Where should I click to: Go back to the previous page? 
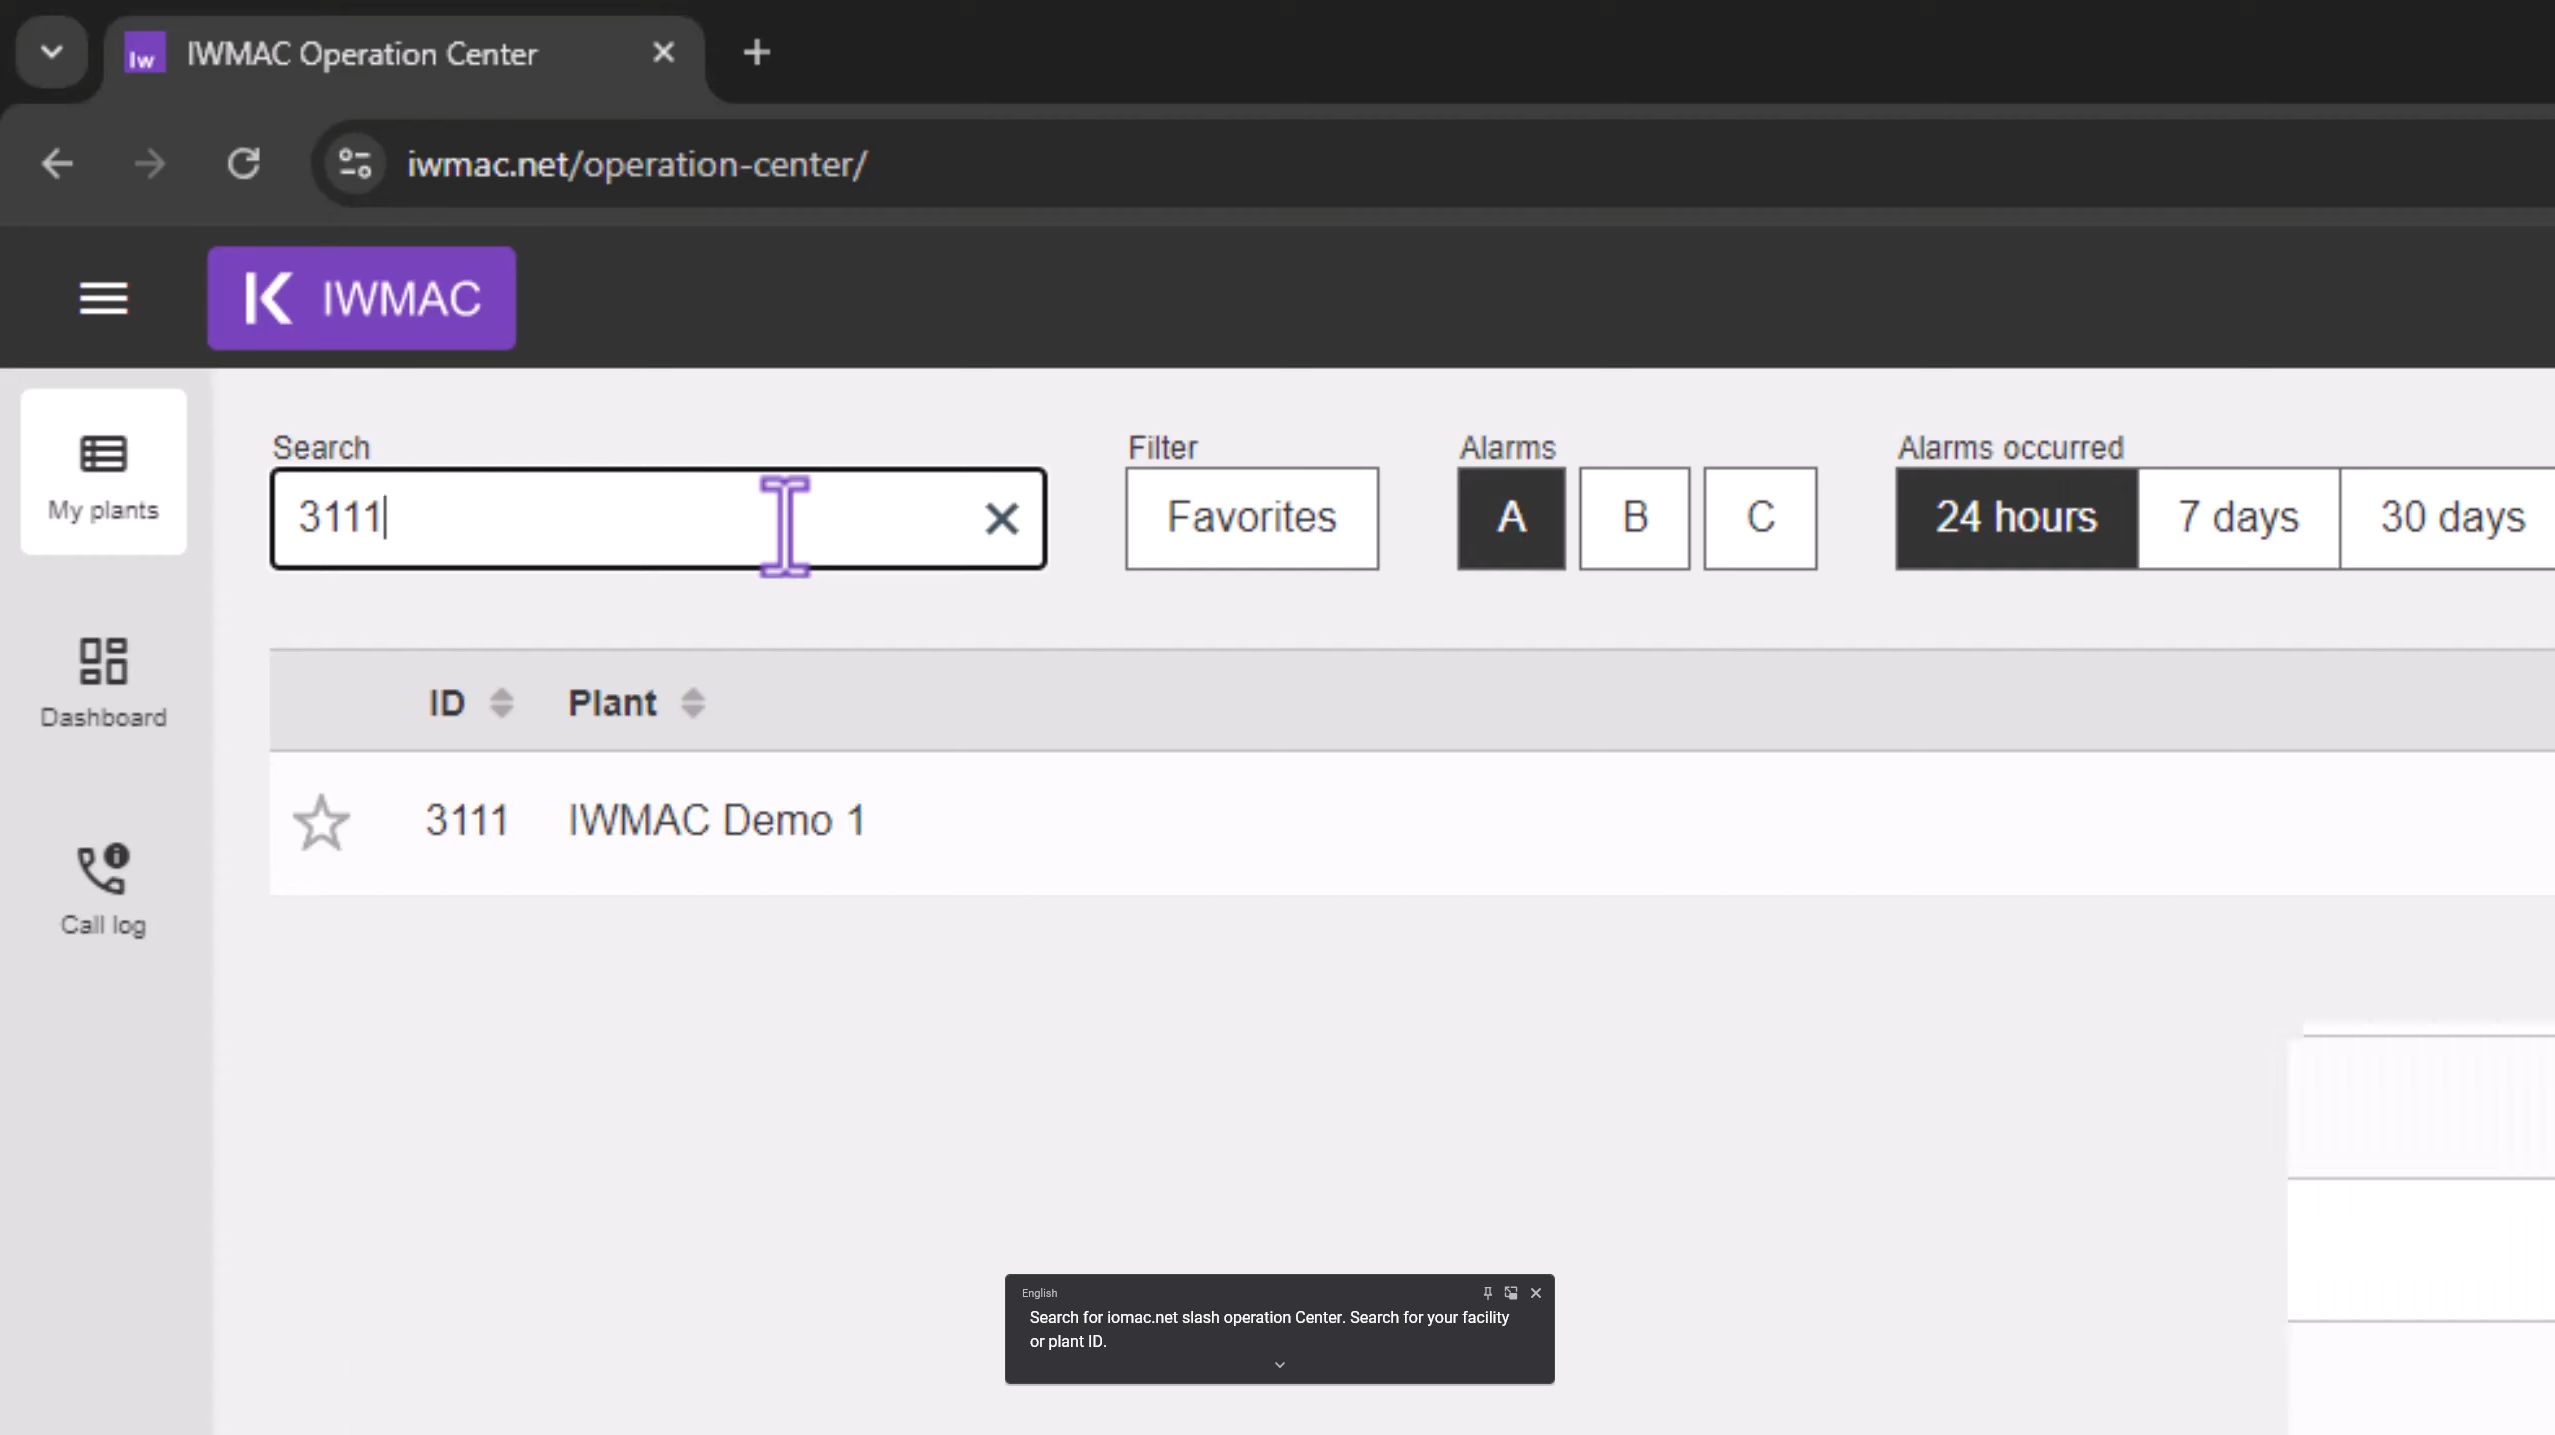pyautogui.click(x=58, y=164)
